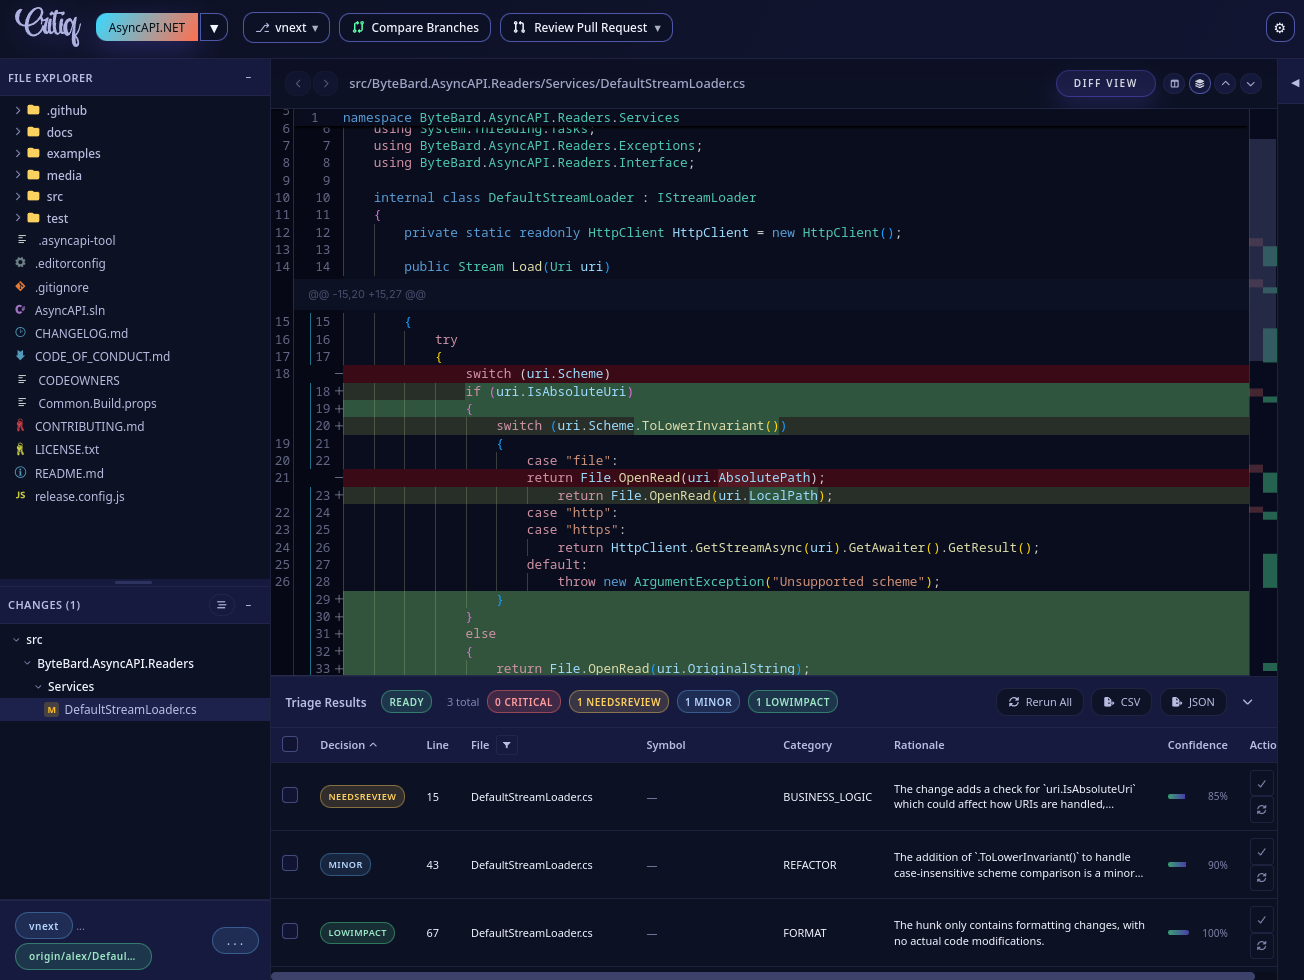Open the vnext branch dropdown

point(286,28)
